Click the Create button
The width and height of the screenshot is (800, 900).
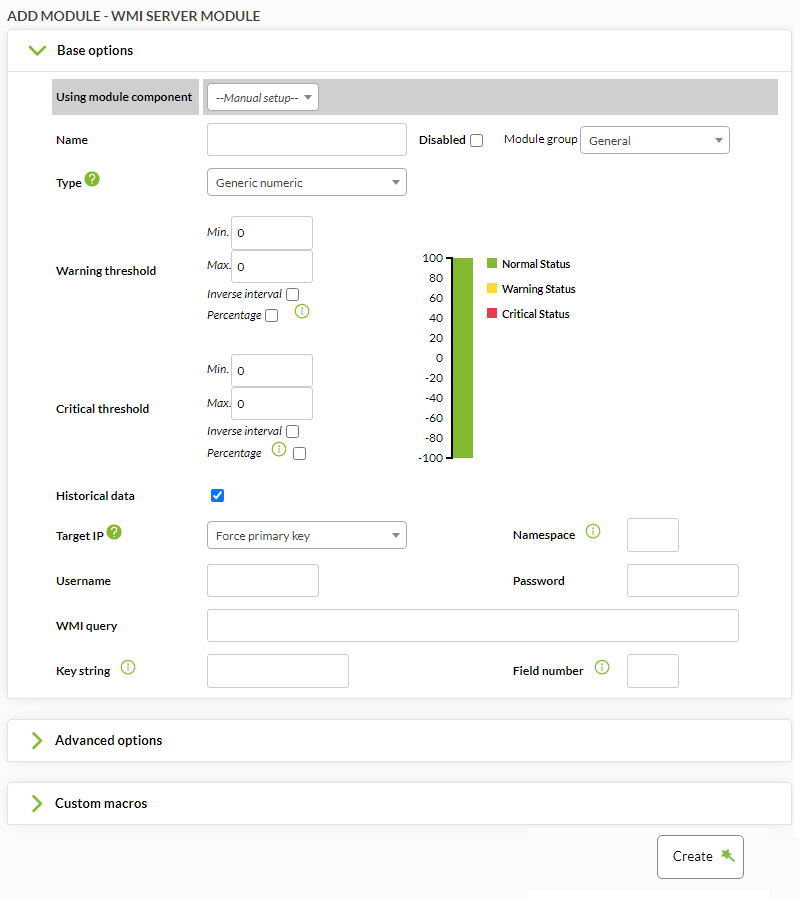(700, 857)
